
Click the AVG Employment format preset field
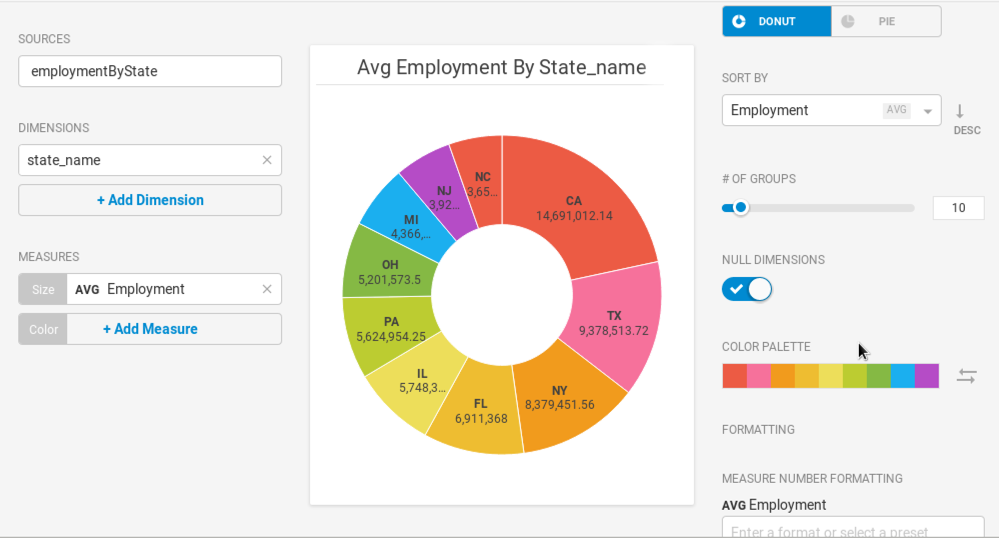coord(853,528)
